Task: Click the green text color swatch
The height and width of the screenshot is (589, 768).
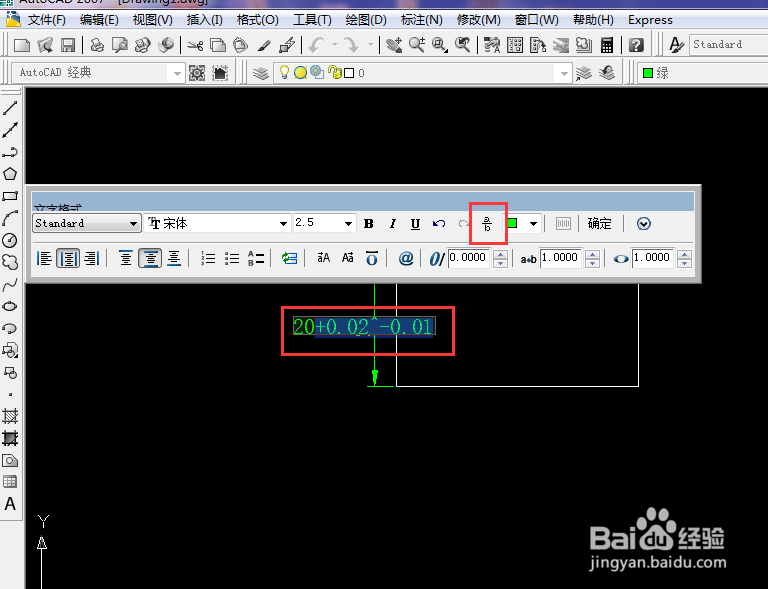Action: point(513,223)
